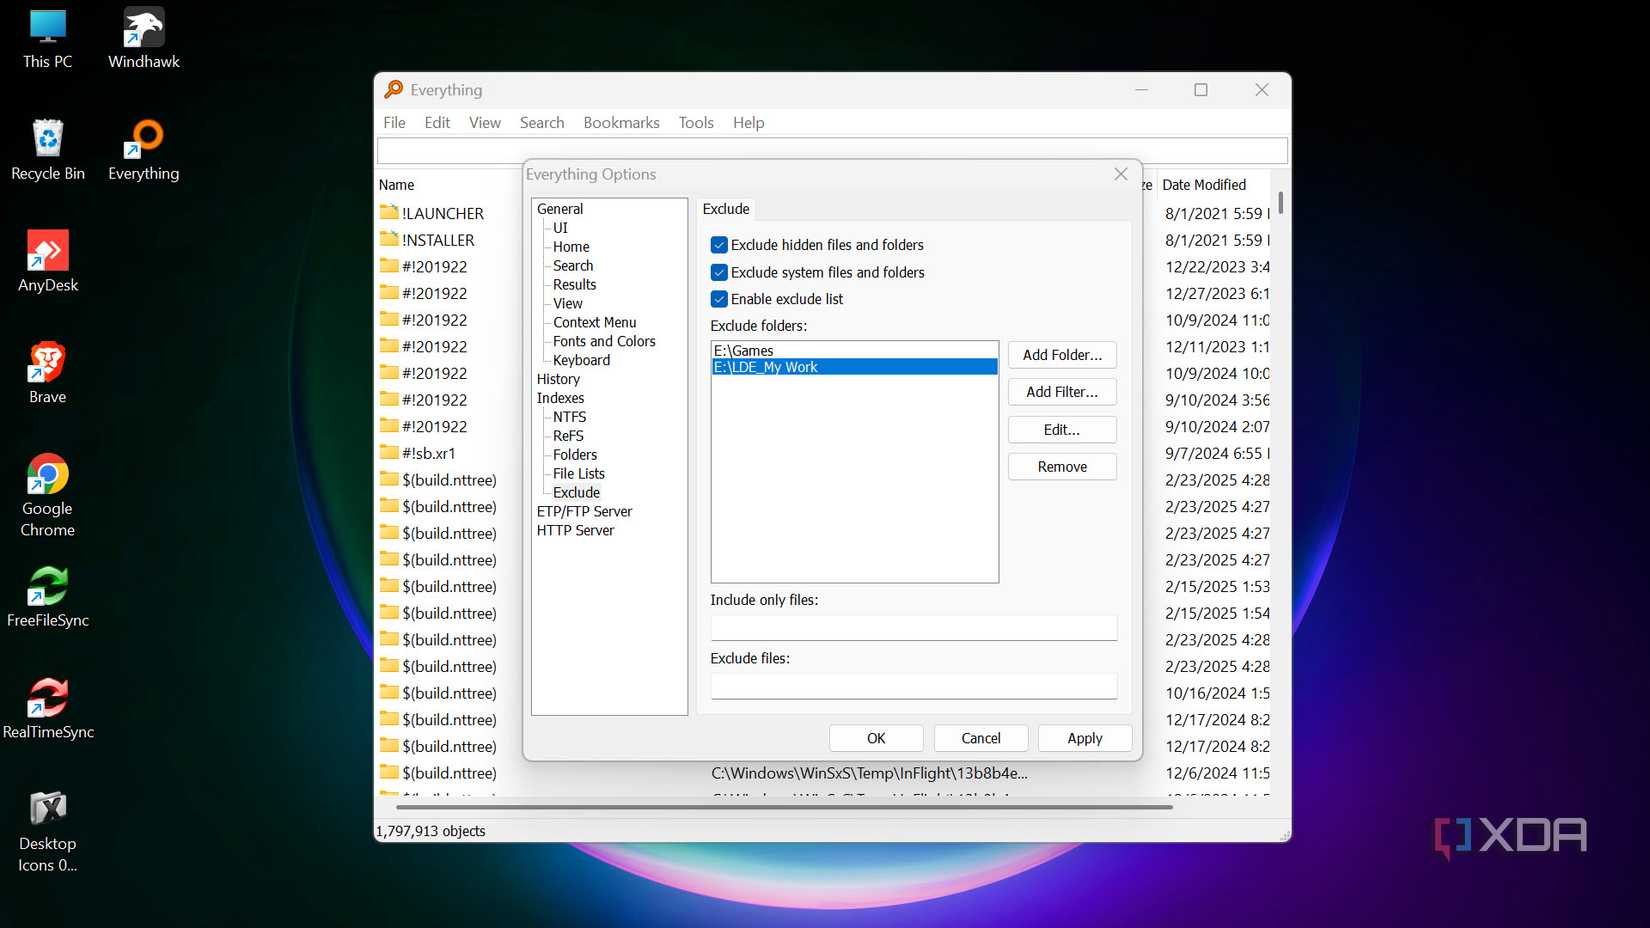The height and width of the screenshot is (928, 1650).
Task: Open the Bookmarks menu
Action: (x=621, y=122)
